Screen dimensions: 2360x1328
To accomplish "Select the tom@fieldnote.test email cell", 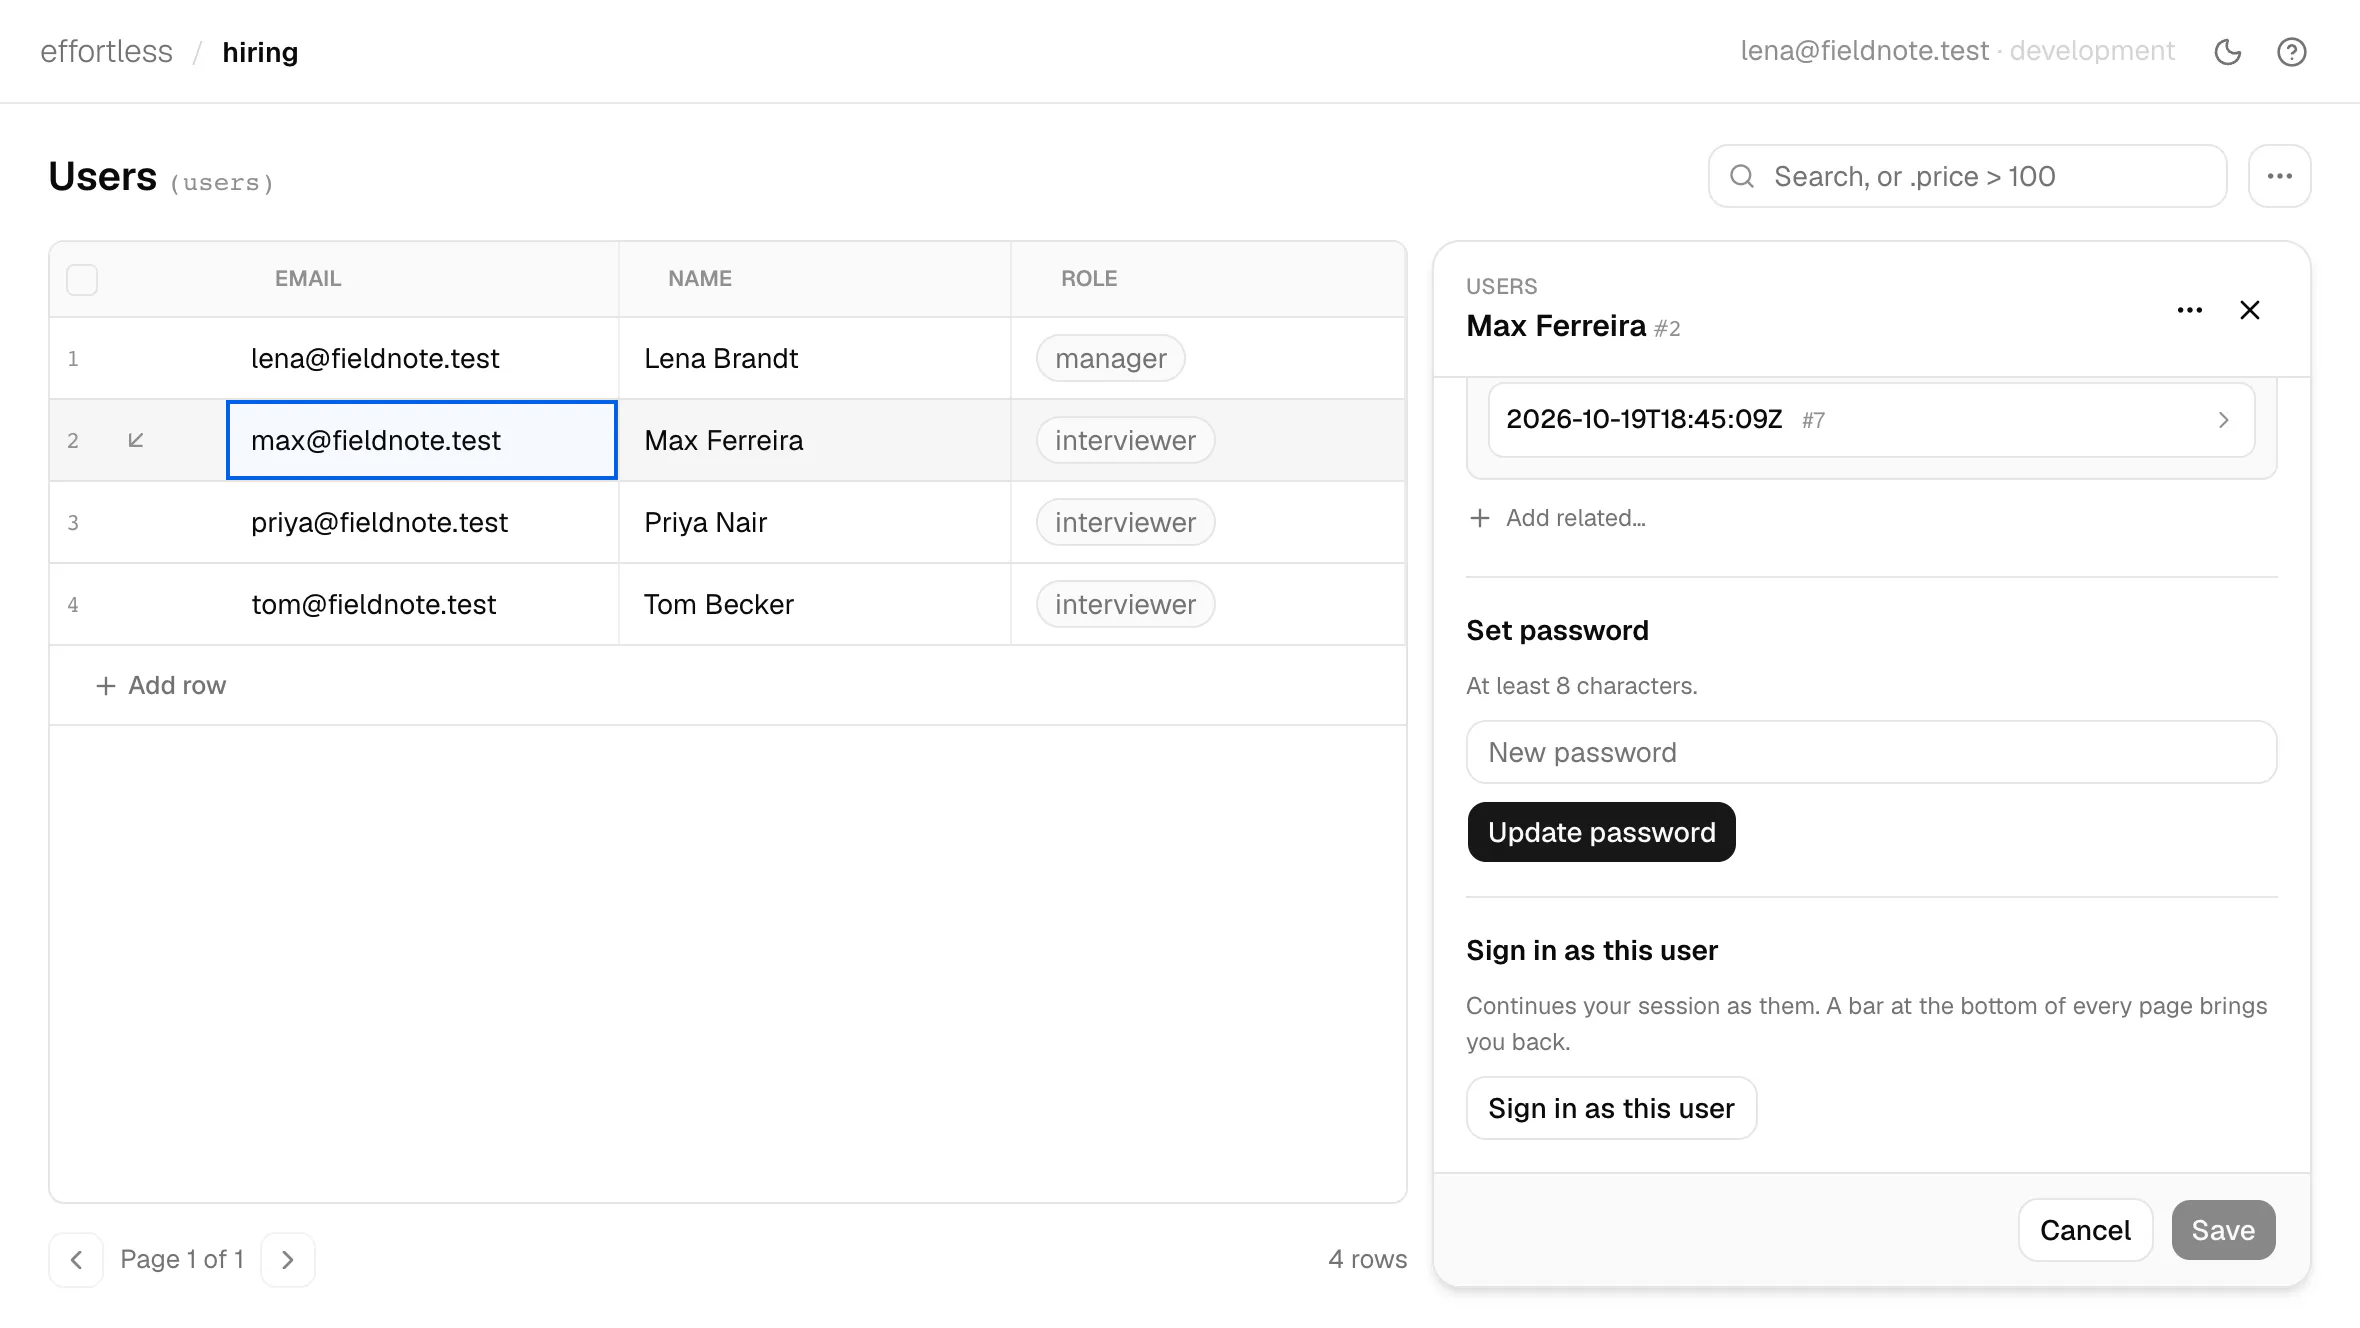I will coord(422,604).
